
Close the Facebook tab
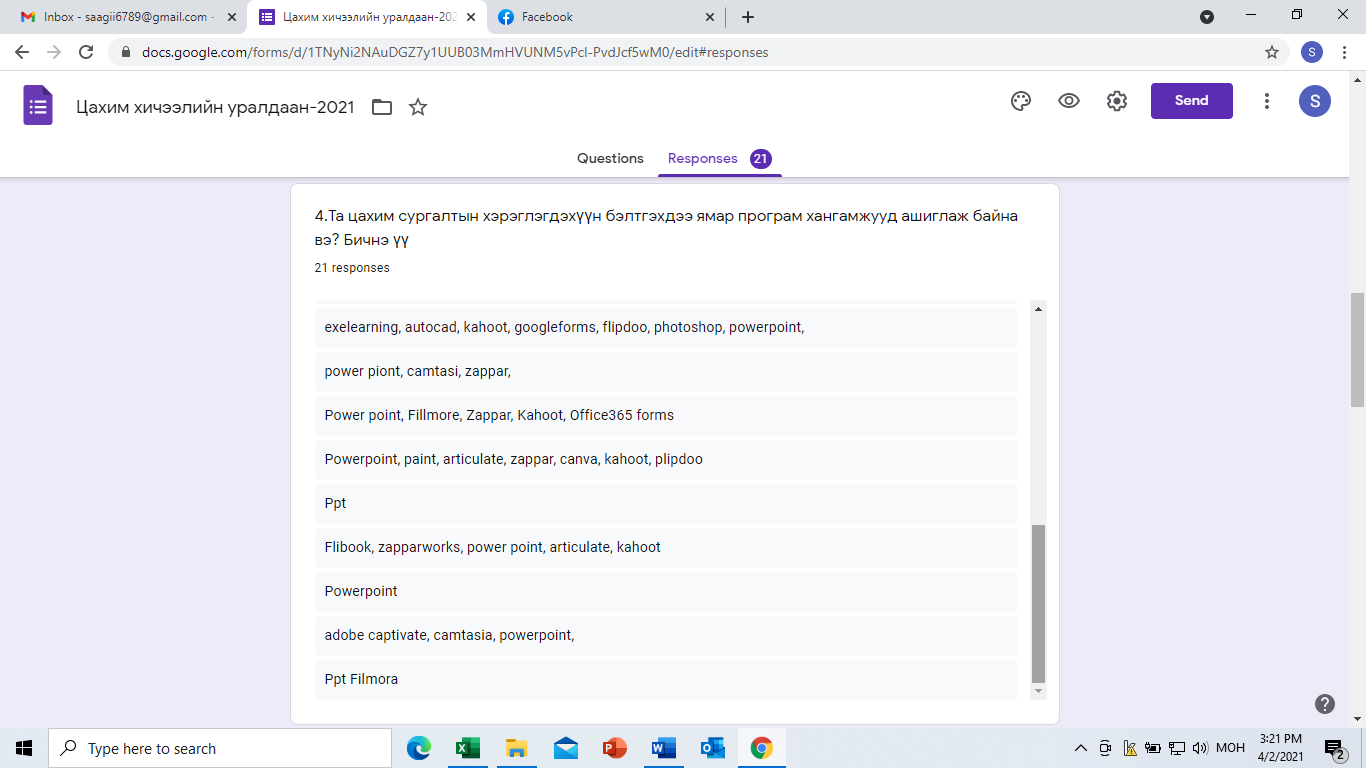pos(710,17)
